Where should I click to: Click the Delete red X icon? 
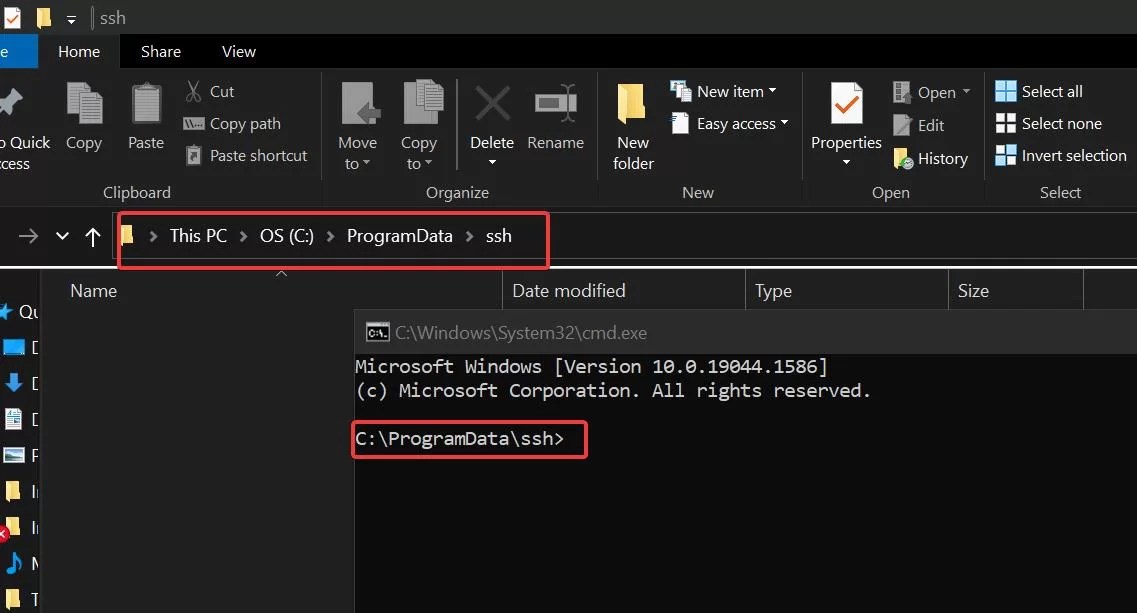492,104
